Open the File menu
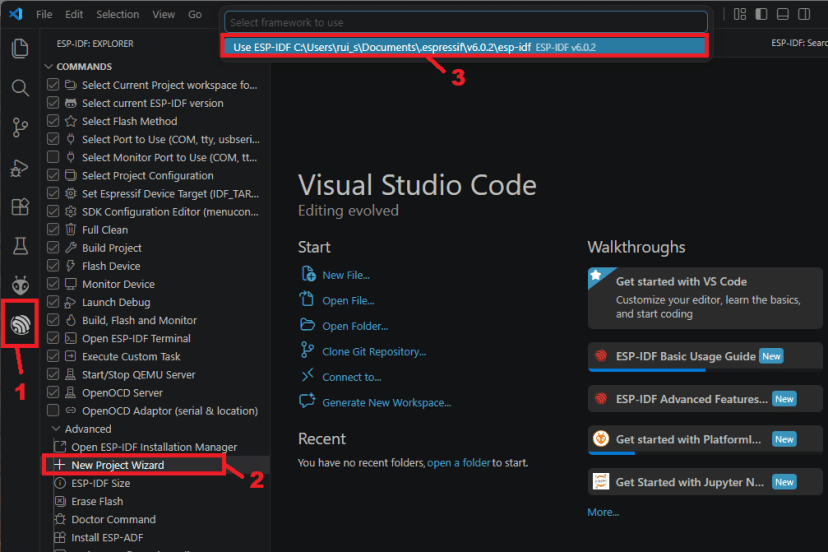The height and width of the screenshot is (552, 828). 44,14
